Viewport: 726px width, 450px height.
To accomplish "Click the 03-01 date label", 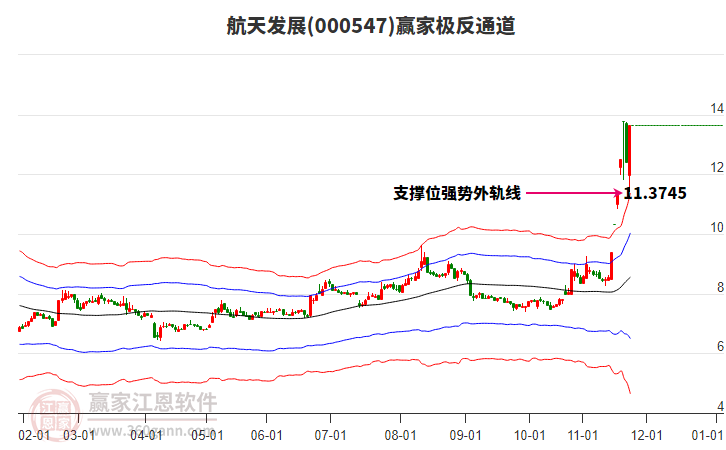I will pyautogui.click(x=79, y=436).
